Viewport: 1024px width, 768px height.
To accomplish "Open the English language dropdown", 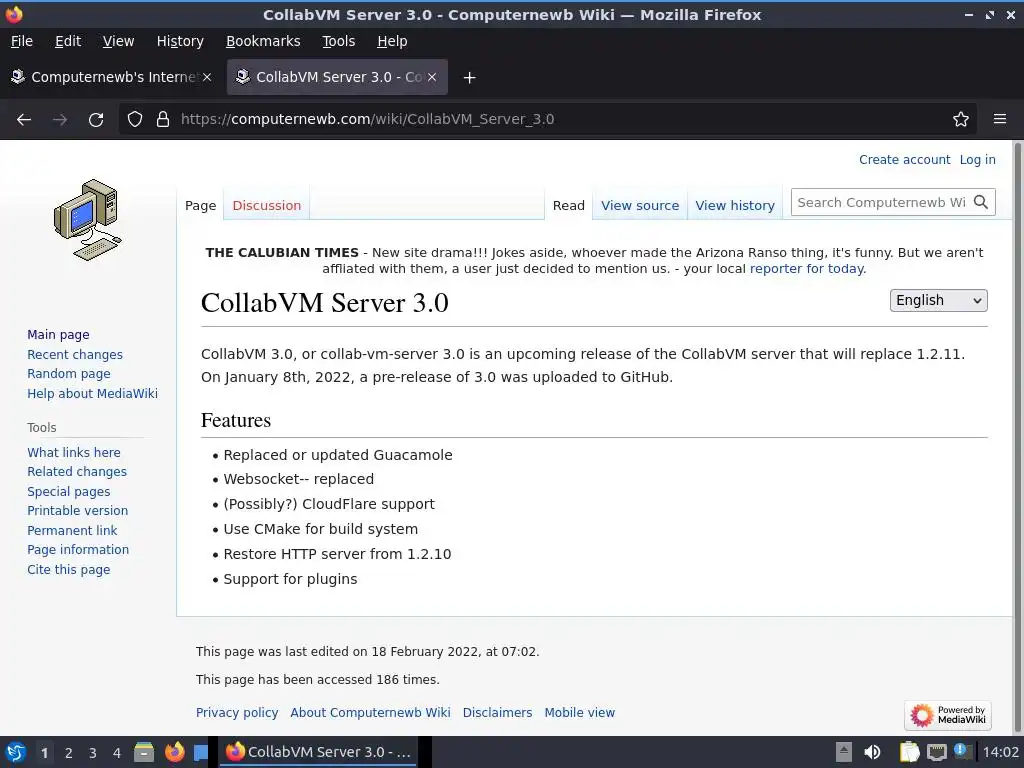I will [x=938, y=300].
